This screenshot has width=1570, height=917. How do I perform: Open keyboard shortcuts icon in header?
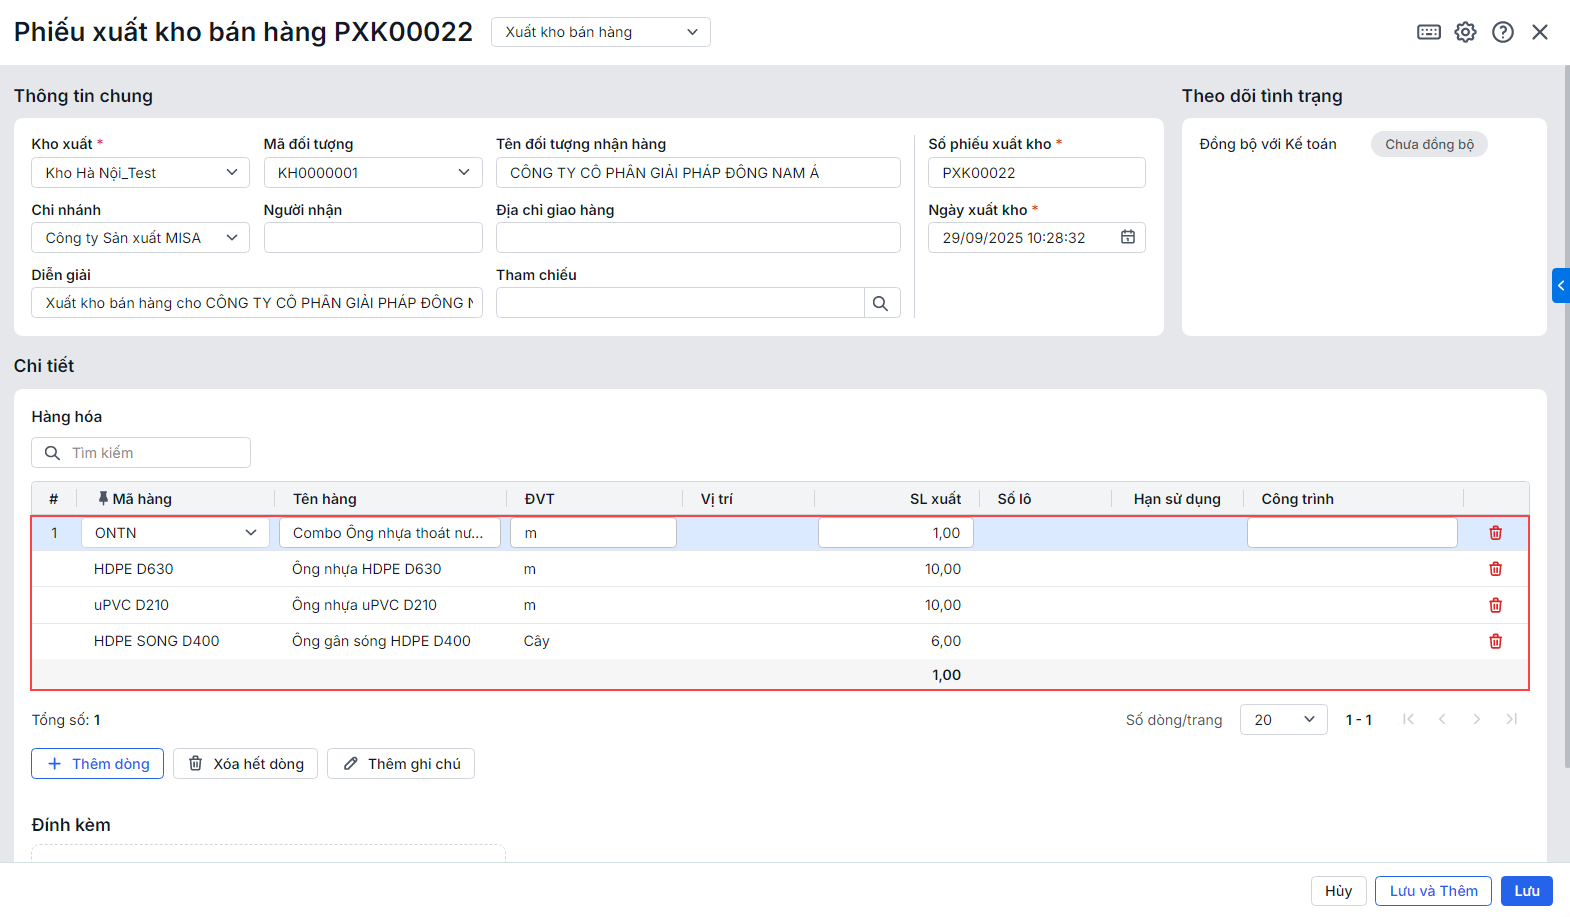pos(1429,32)
